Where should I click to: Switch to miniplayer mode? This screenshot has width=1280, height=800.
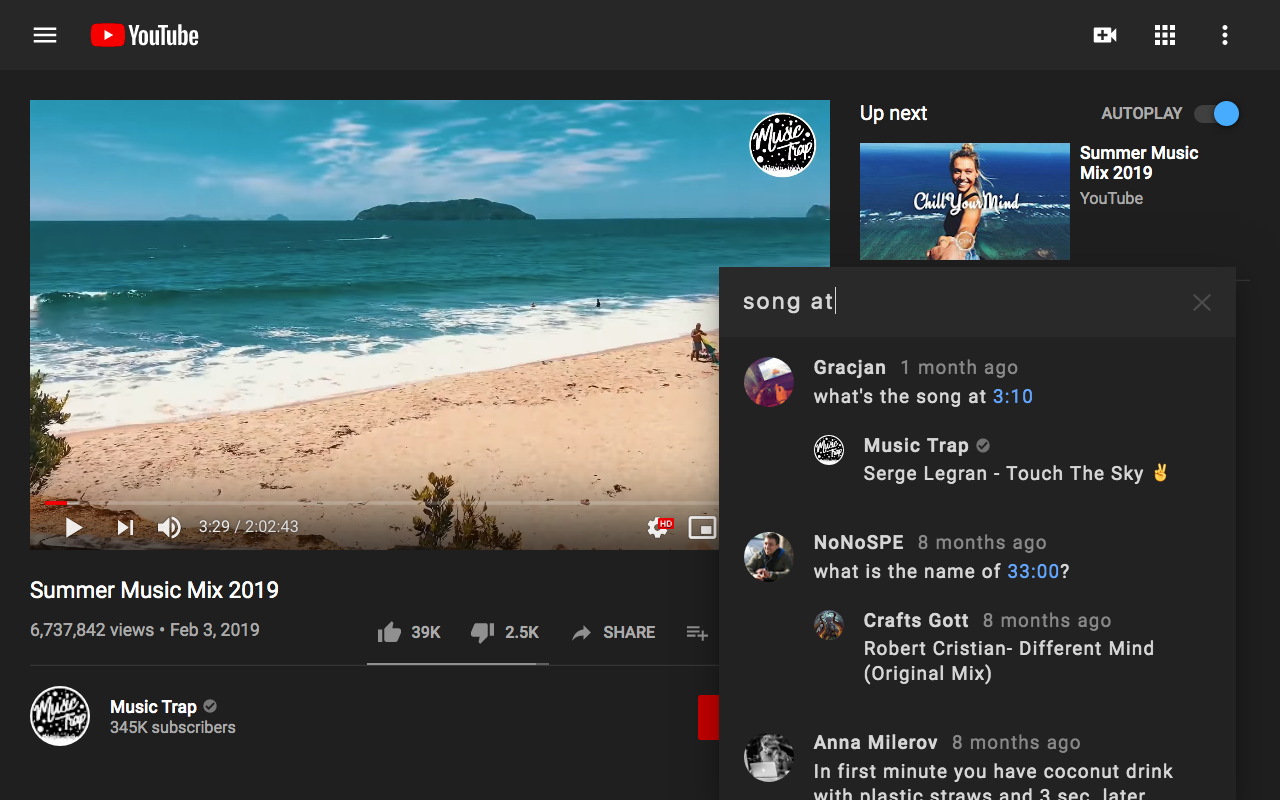point(703,527)
